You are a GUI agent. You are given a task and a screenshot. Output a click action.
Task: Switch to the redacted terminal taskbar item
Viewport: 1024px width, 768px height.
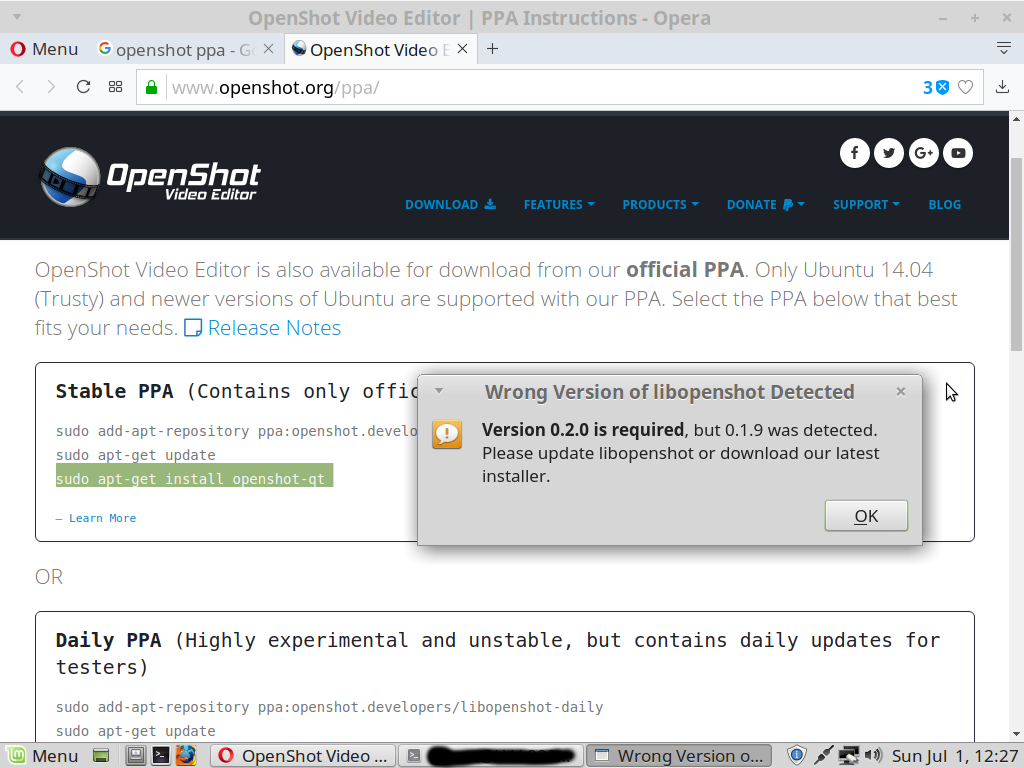point(490,756)
